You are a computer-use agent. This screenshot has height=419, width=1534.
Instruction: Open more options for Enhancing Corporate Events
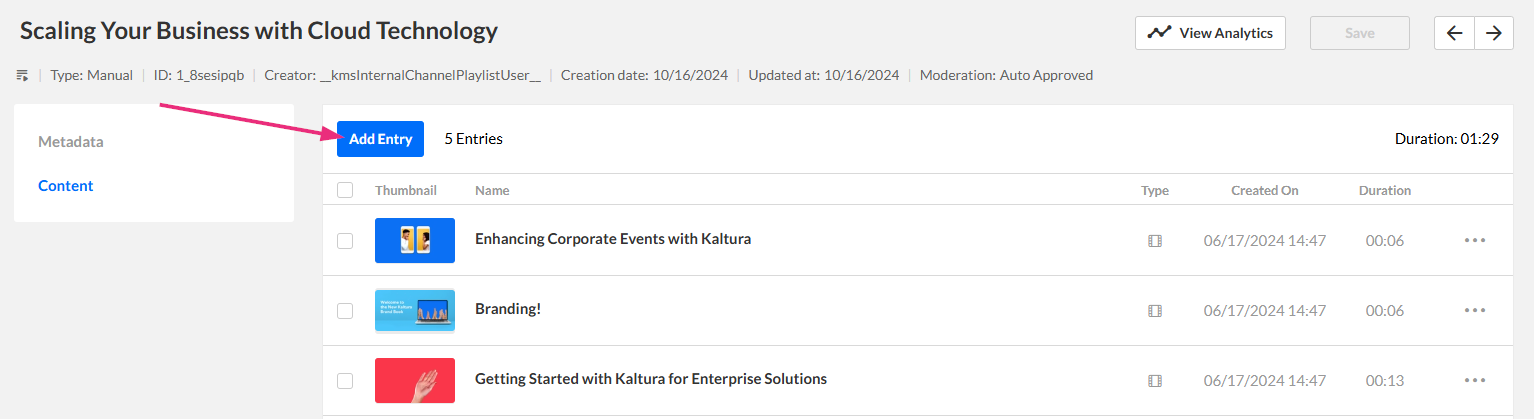pyautogui.click(x=1475, y=240)
